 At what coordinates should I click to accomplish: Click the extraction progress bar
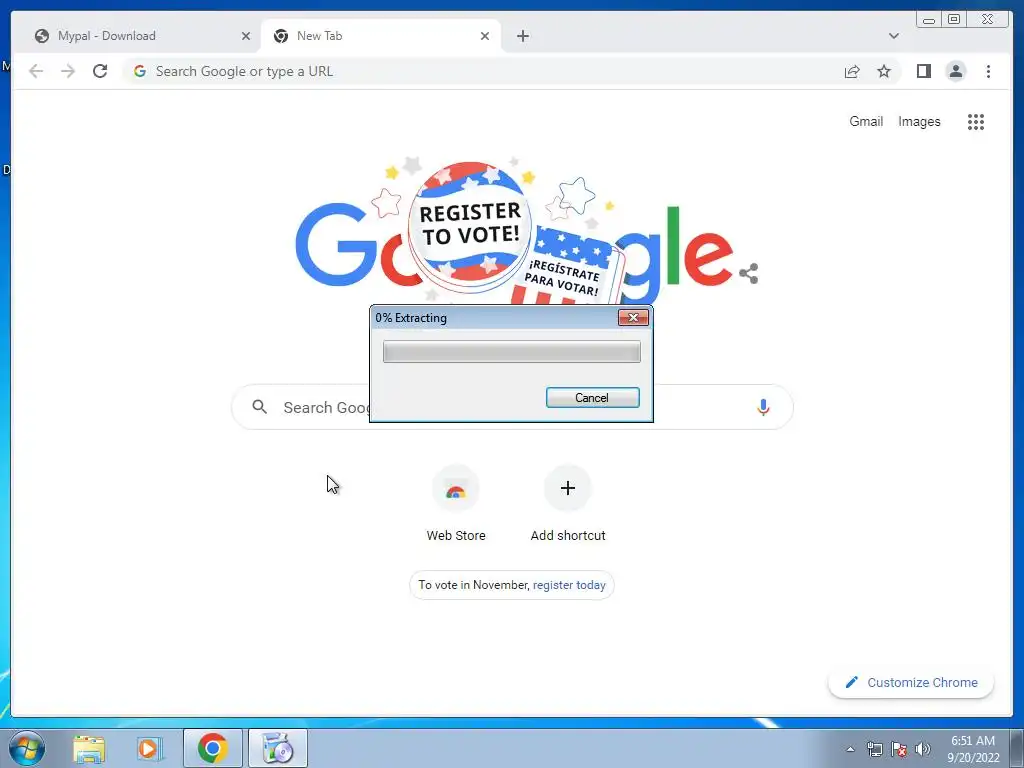pyautogui.click(x=511, y=351)
